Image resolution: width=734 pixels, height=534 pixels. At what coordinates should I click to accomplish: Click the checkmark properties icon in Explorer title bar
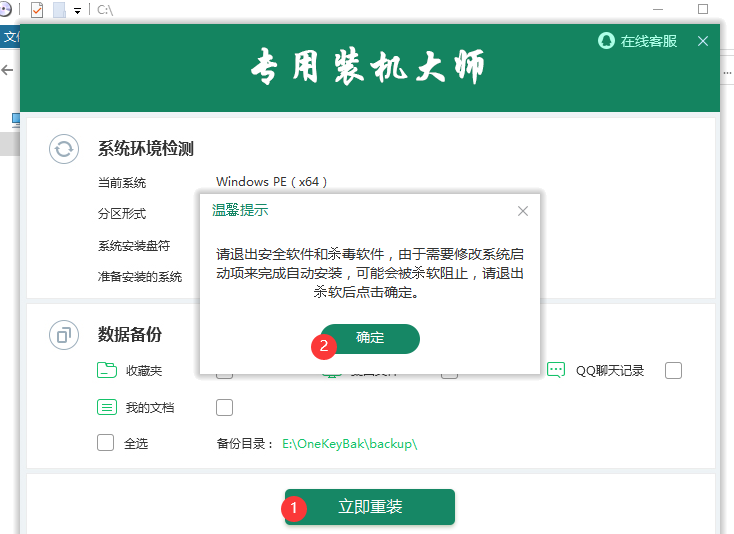37,10
